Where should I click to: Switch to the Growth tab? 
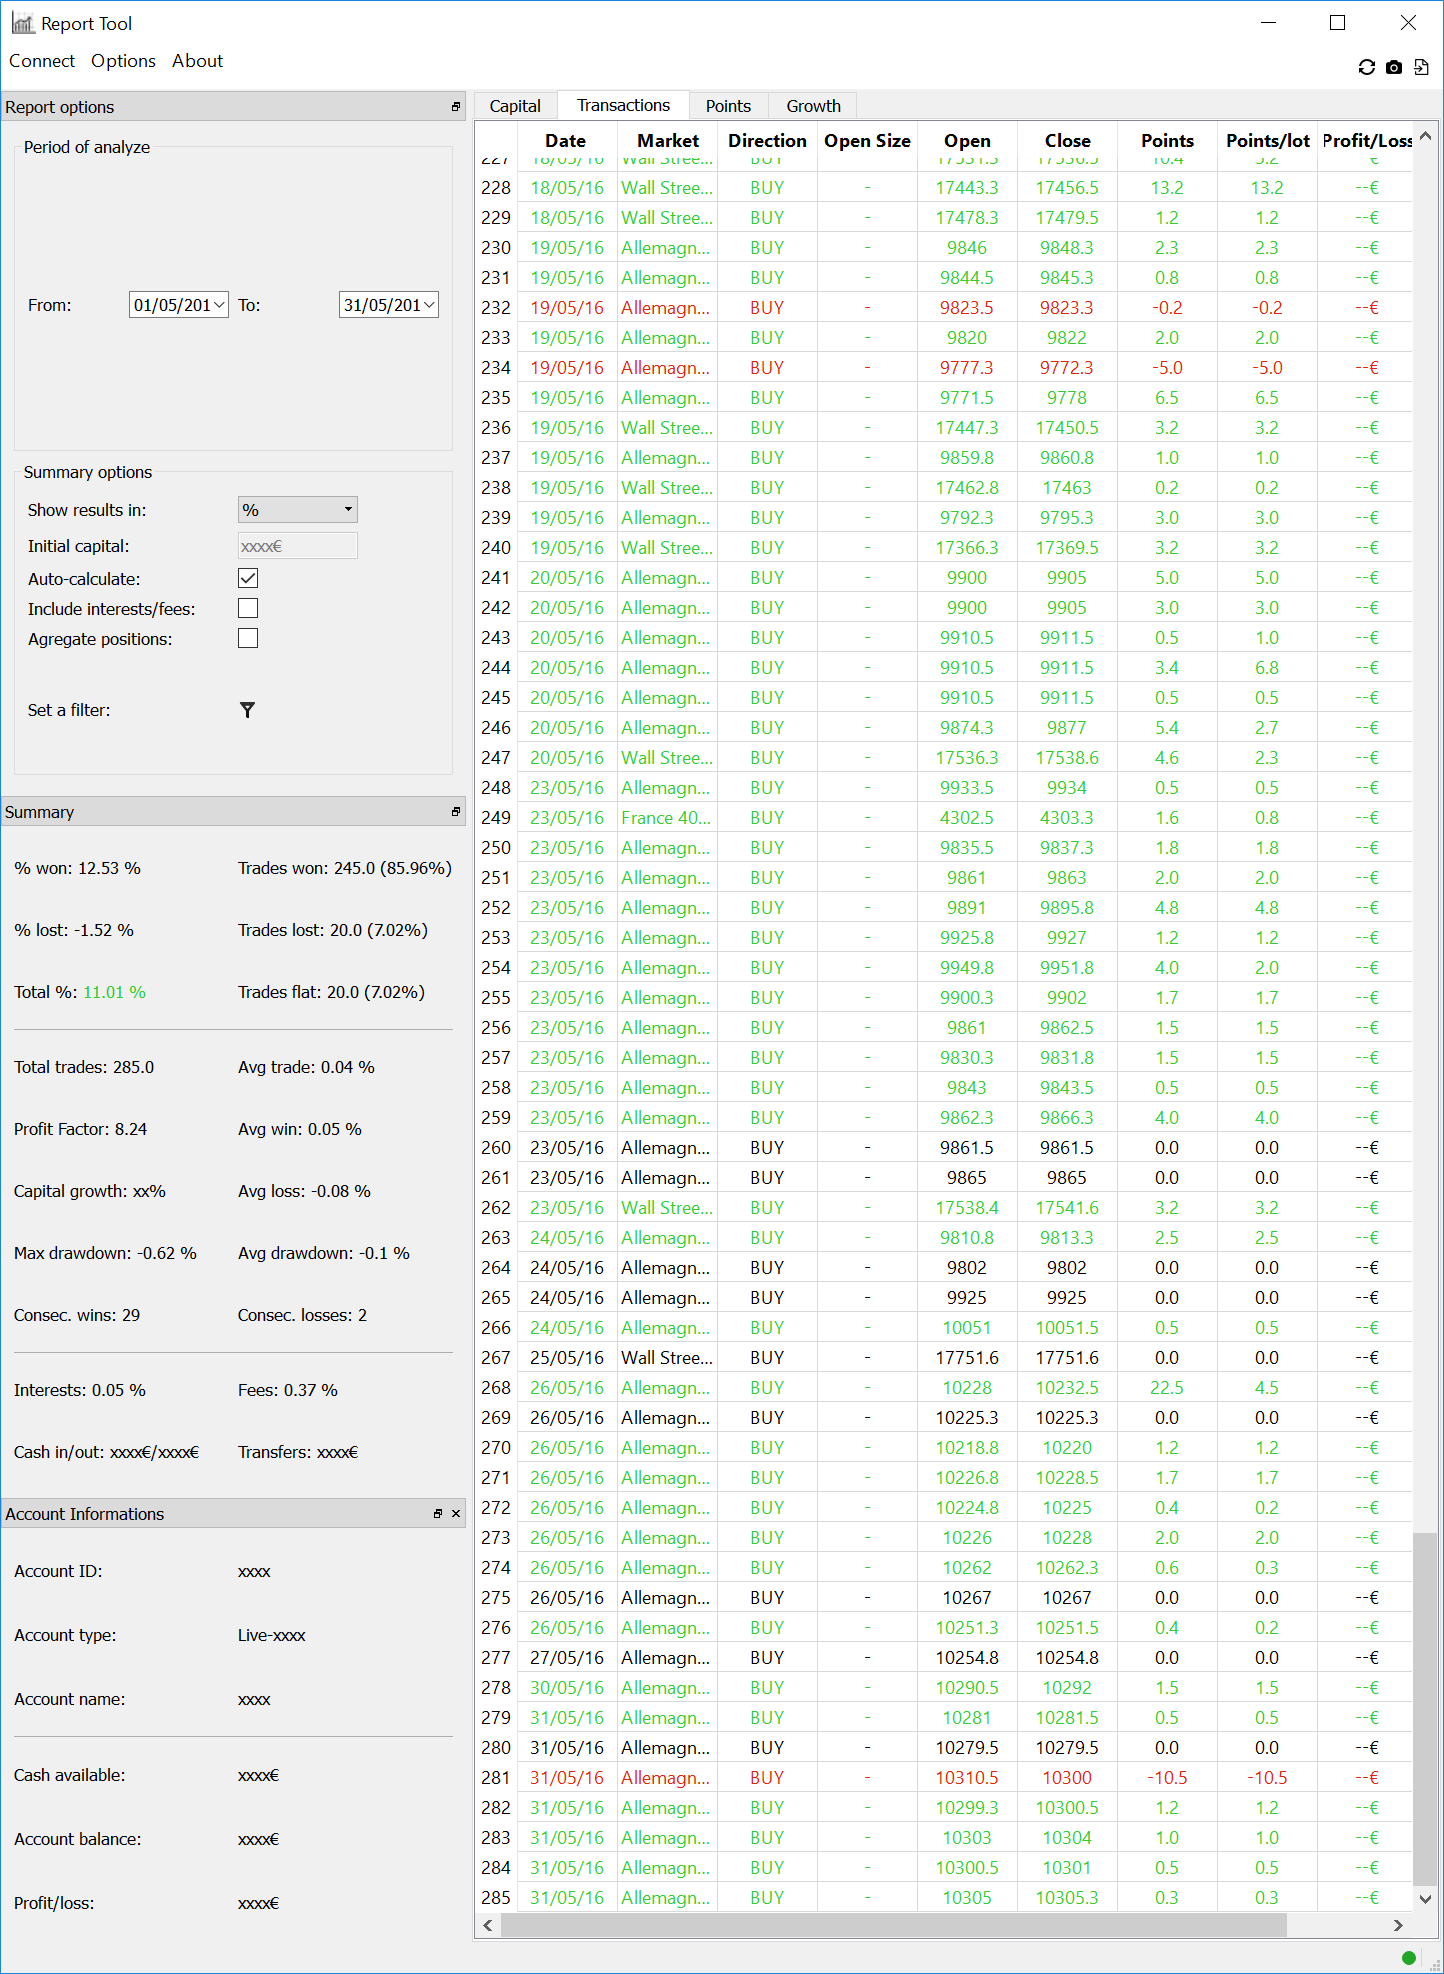tap(813, 106)
